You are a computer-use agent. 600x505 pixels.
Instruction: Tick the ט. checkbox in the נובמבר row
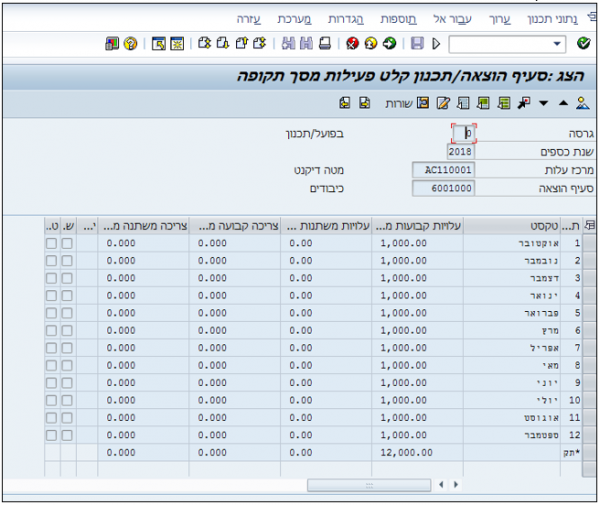pyautogui.click(x=51, y=261)
